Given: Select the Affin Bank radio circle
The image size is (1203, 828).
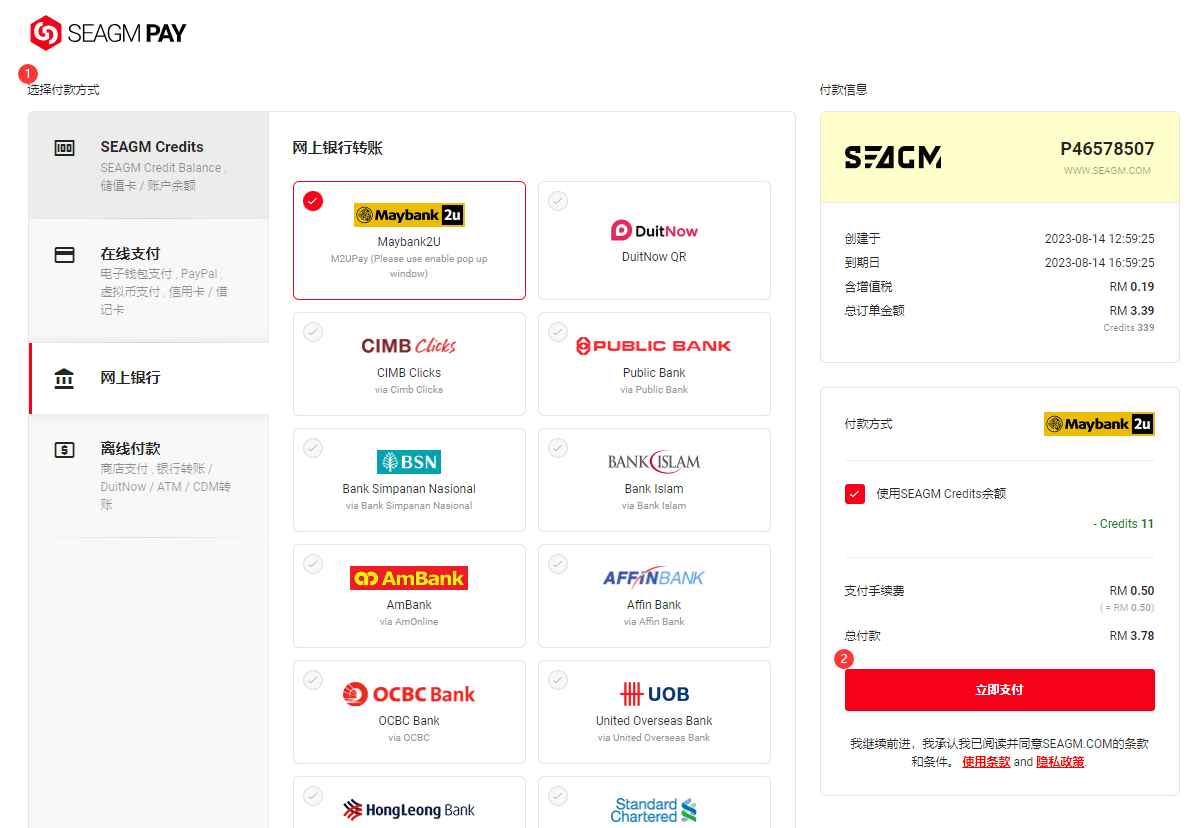Looking at the screenshot, I should [x=558, y=564].
